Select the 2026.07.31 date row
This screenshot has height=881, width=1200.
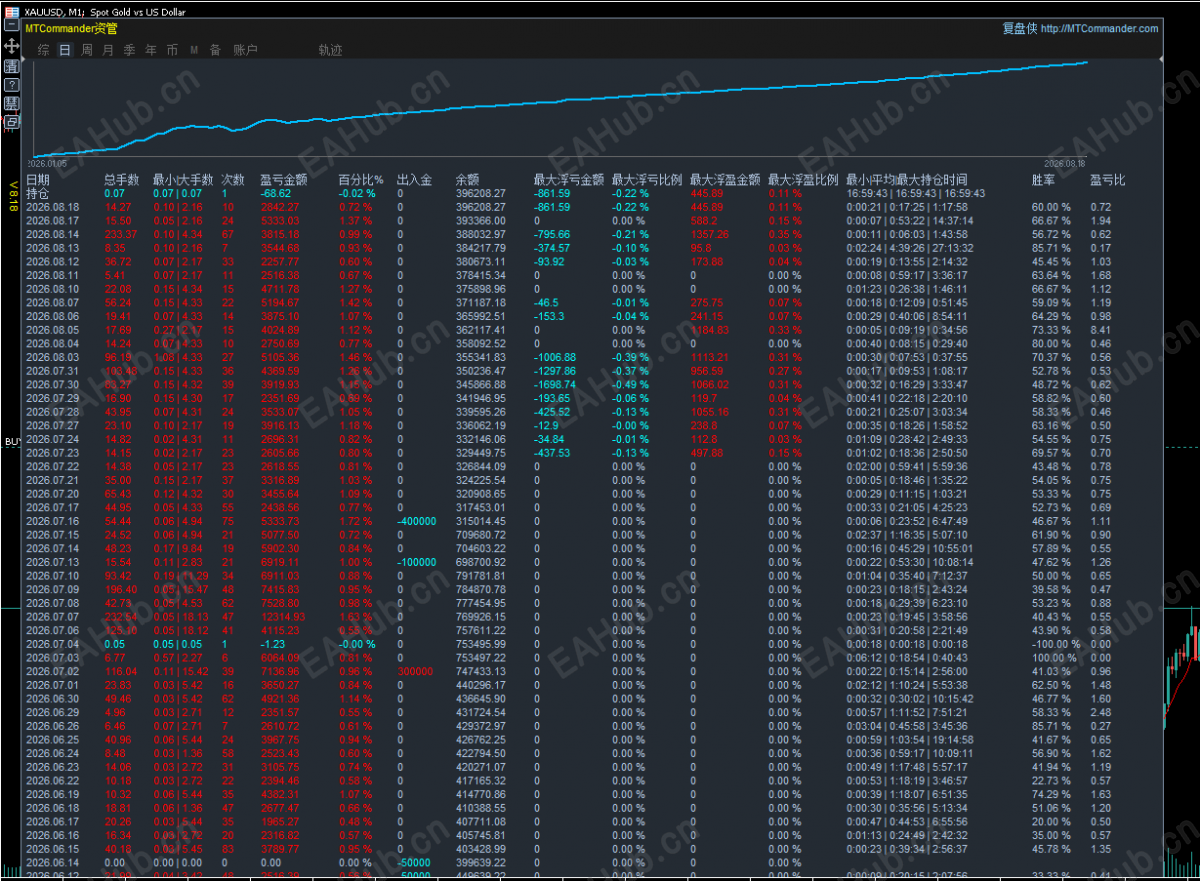click(52, 370)
